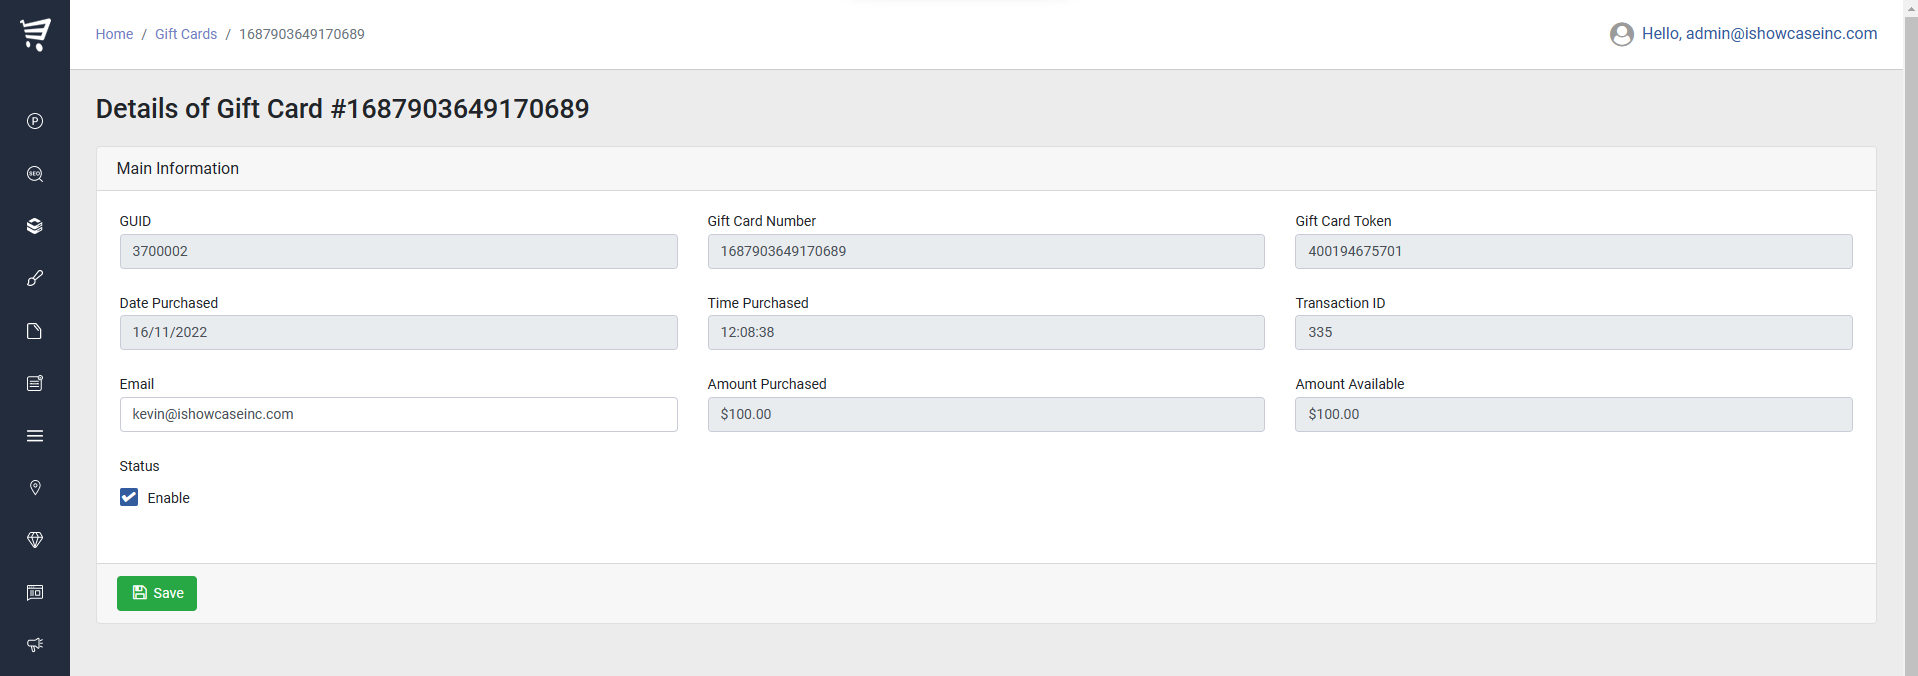Image resolution: width=1918 pixels, height=676 pixels.
Task: Open the megaphone sidebar icon
Action: 35,645
